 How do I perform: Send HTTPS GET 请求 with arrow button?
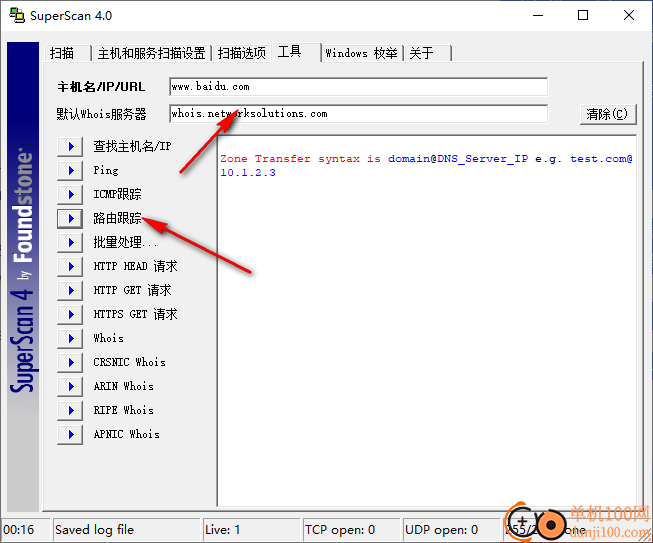pos(70,314)
